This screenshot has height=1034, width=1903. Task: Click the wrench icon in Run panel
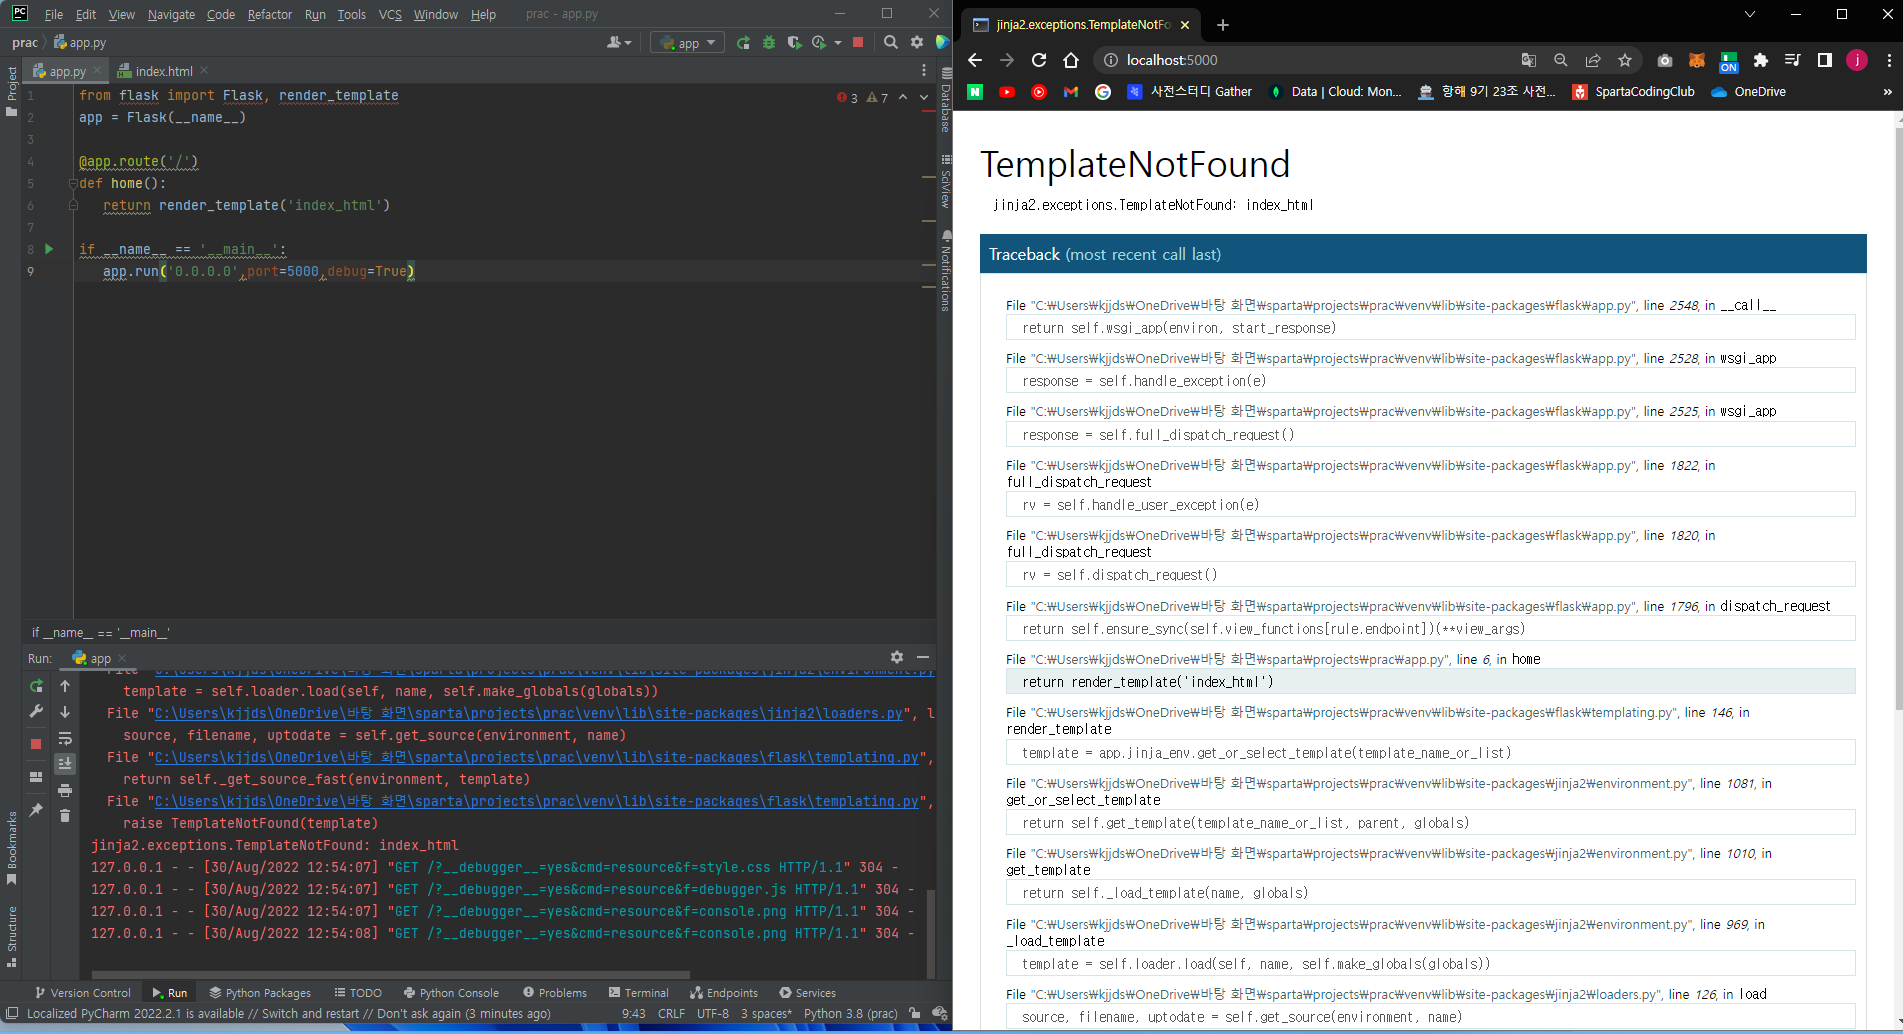click(x=36, y=712)
